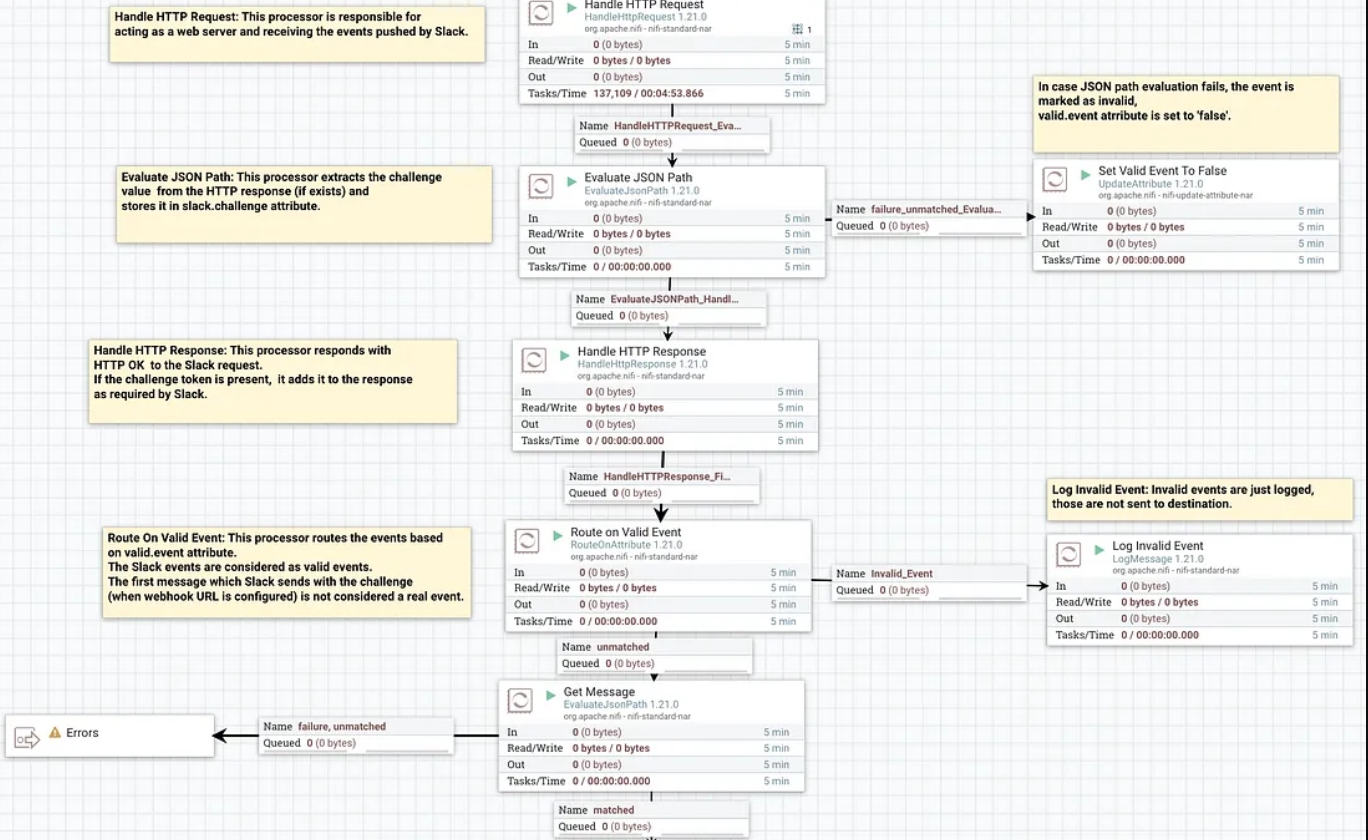Click the Handle HTTP Response processor icon
Image resolution: width=1368 pixels, height=840 pixels.
coord(533,360)
